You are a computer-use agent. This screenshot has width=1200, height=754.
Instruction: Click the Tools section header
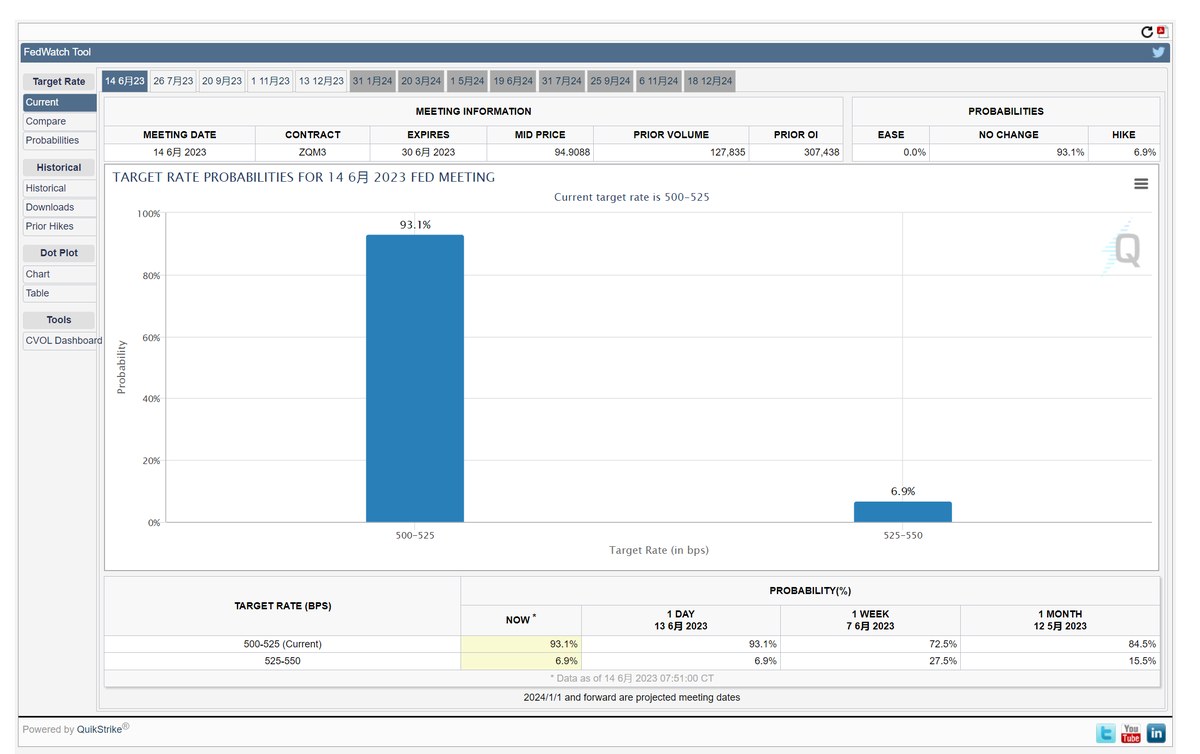coord(59,320)
